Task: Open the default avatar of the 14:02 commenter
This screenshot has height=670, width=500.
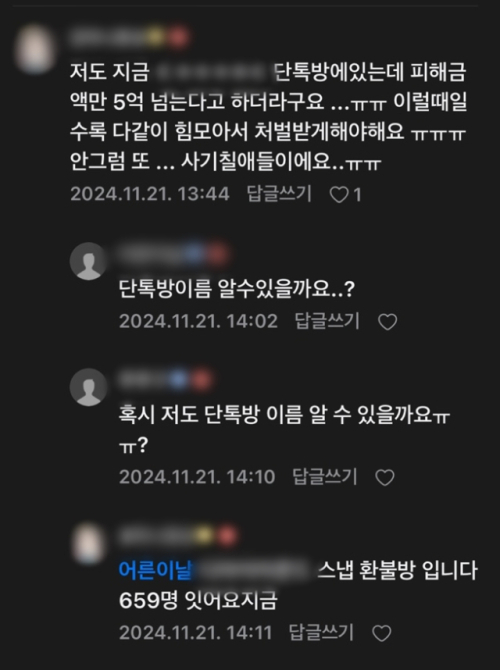Action: [88, 261]
